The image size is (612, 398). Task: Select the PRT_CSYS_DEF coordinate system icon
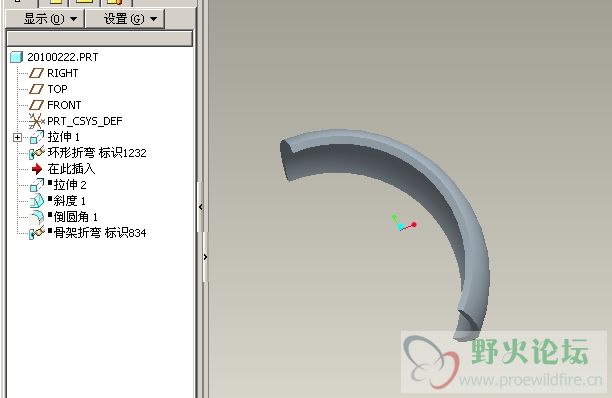[37, 121]
